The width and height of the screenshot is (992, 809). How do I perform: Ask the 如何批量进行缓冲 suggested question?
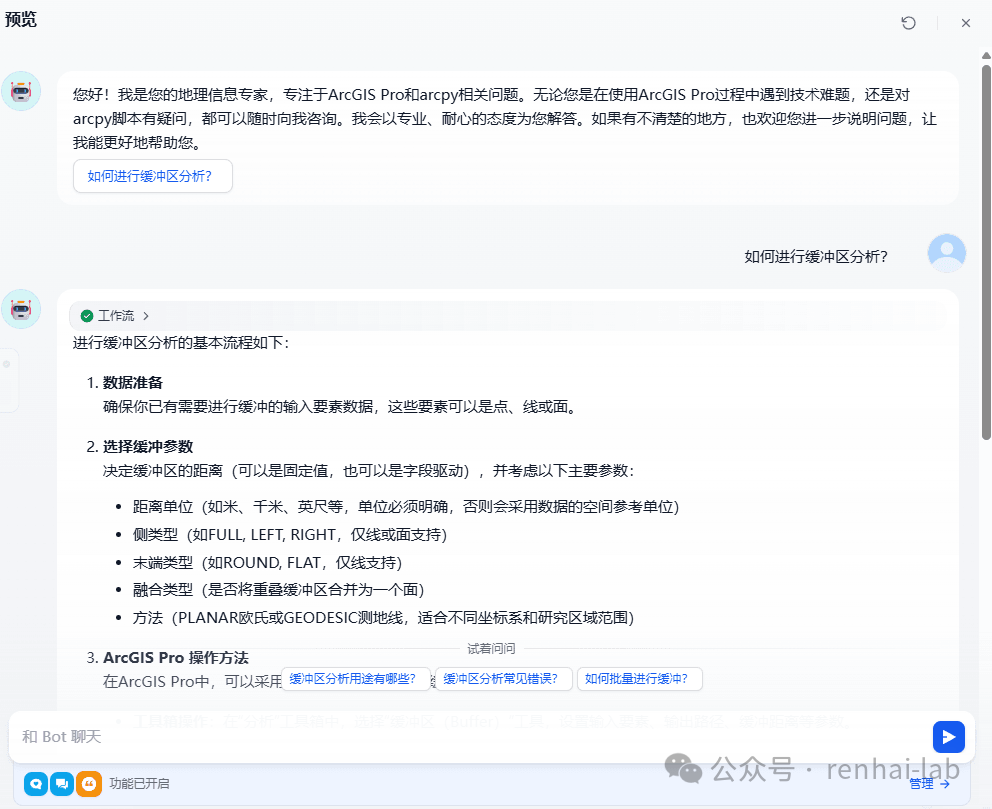coord(637,679)
